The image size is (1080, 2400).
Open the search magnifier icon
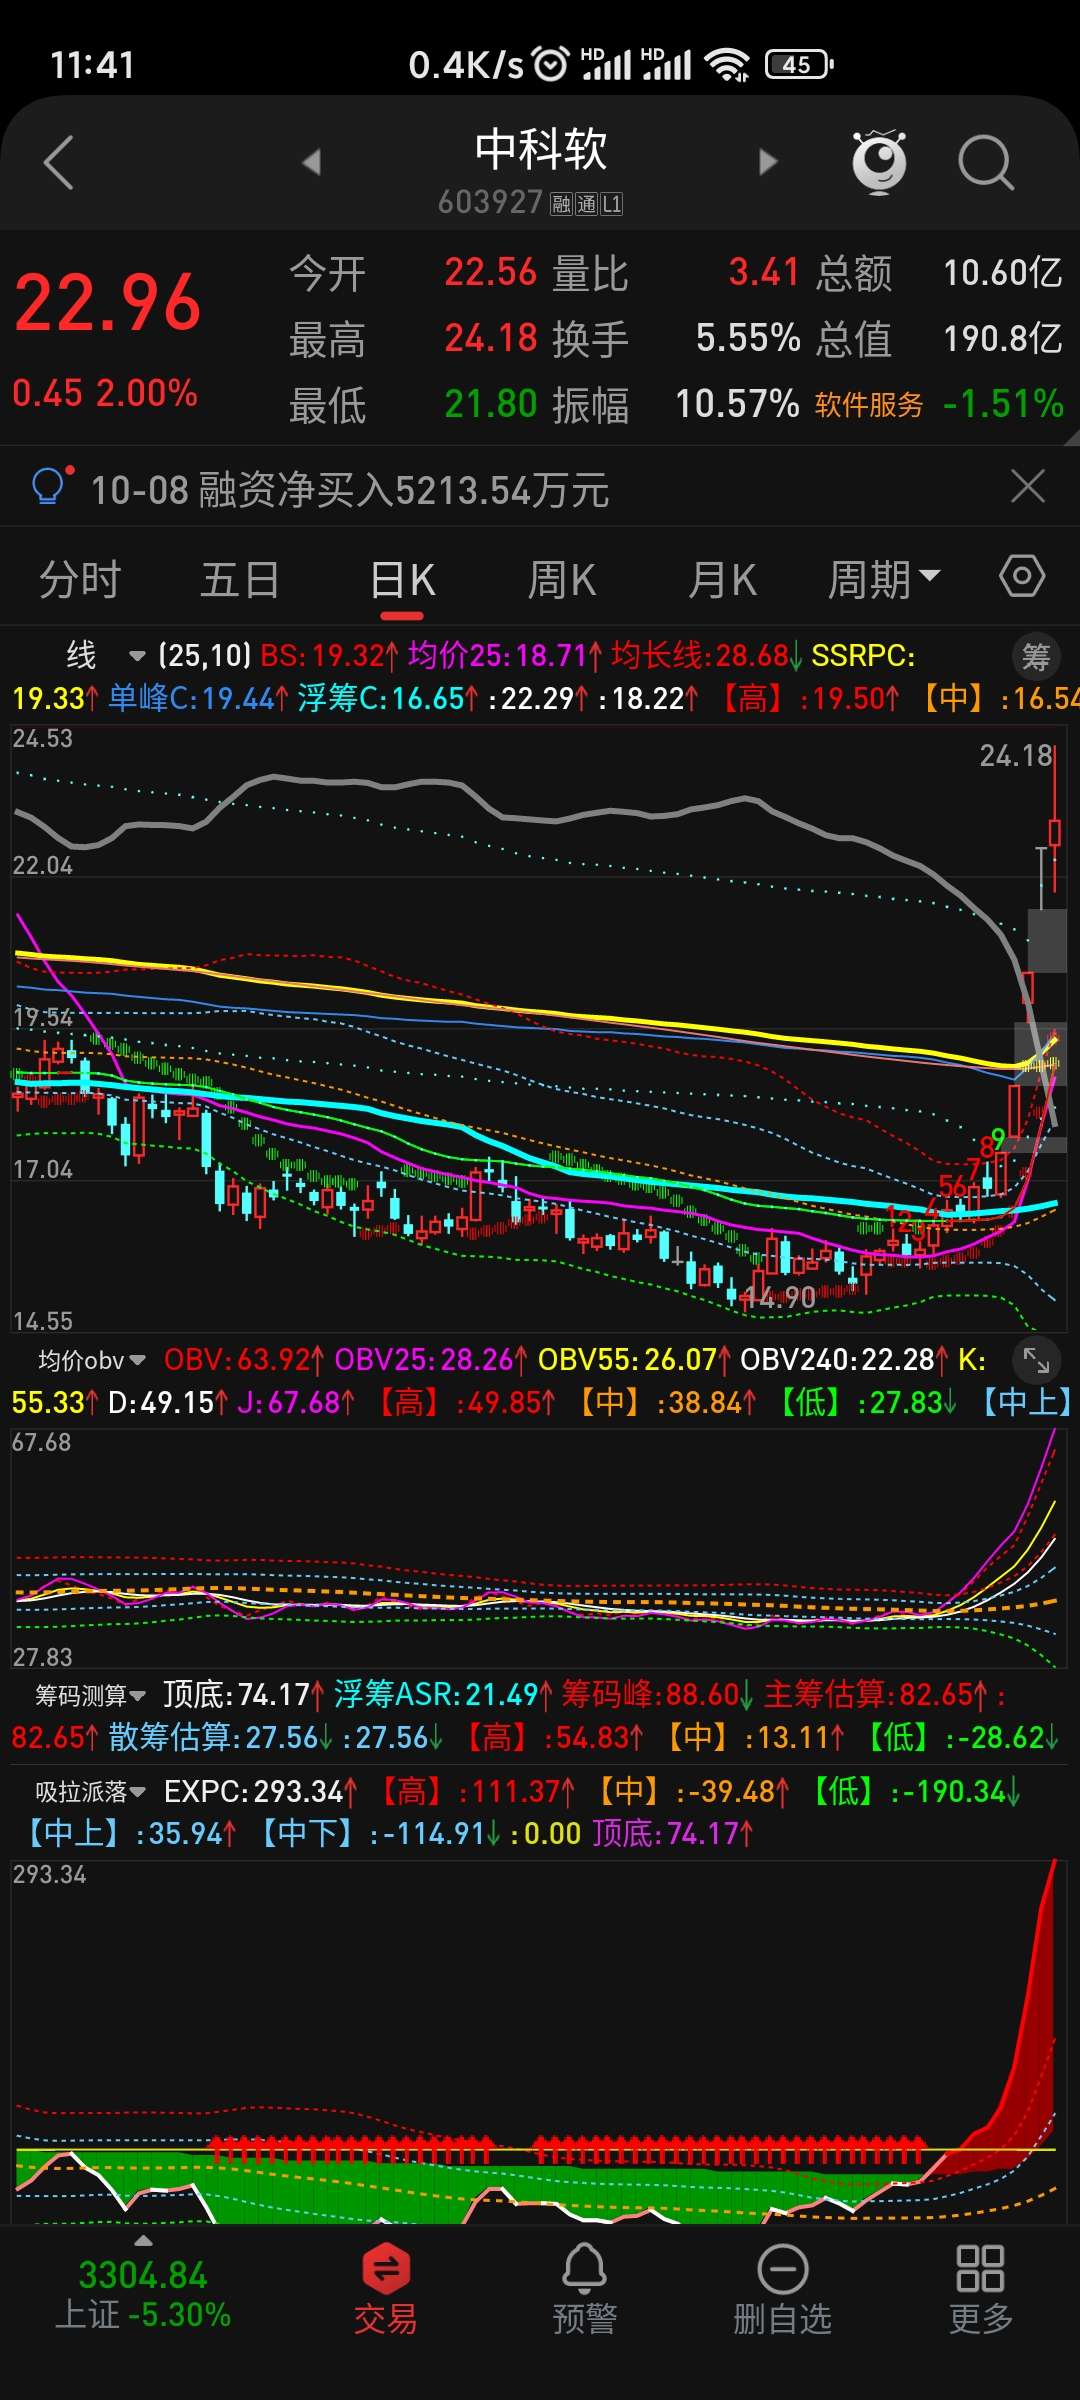(x=986, y=162)
